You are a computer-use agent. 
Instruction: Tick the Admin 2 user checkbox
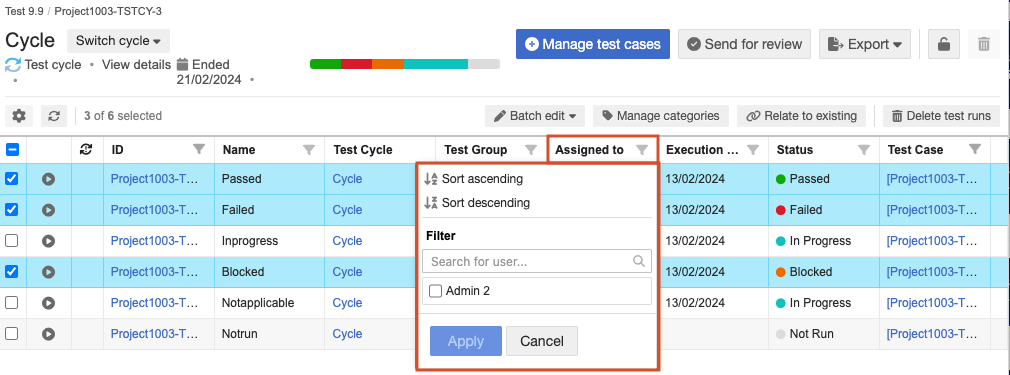tap(435, 291)
